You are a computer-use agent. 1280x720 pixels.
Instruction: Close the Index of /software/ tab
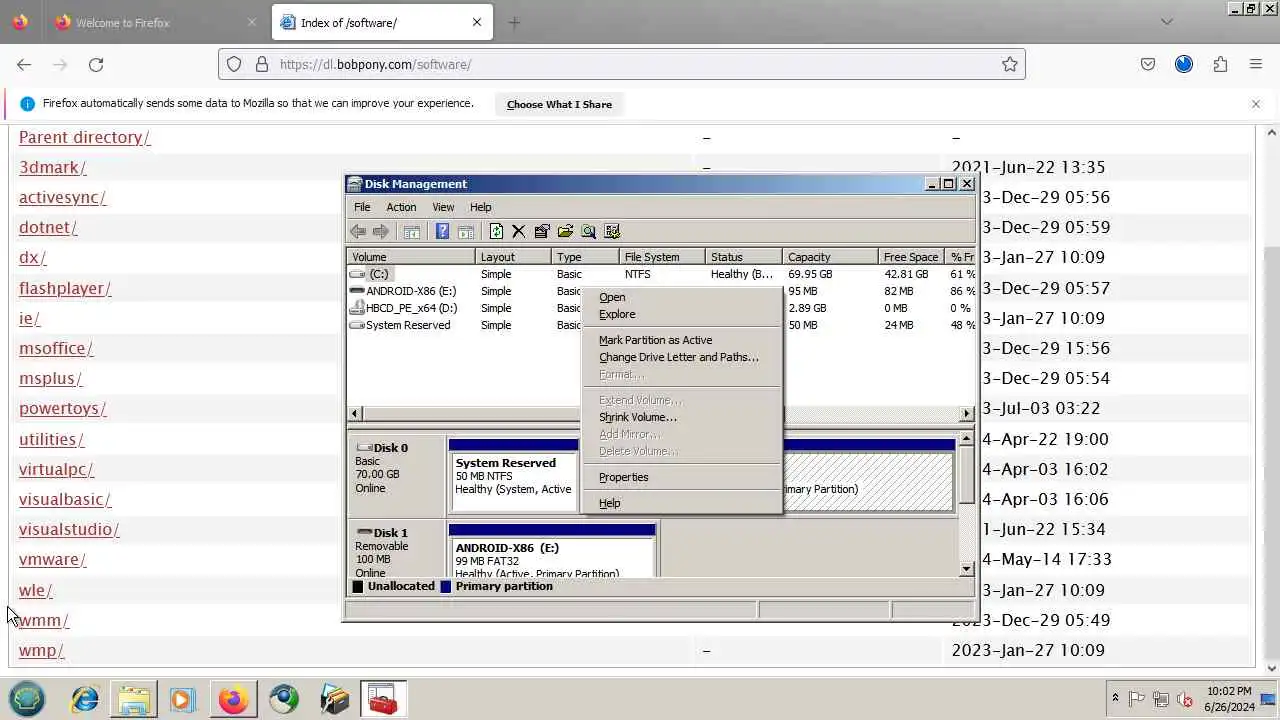[477, 22]
